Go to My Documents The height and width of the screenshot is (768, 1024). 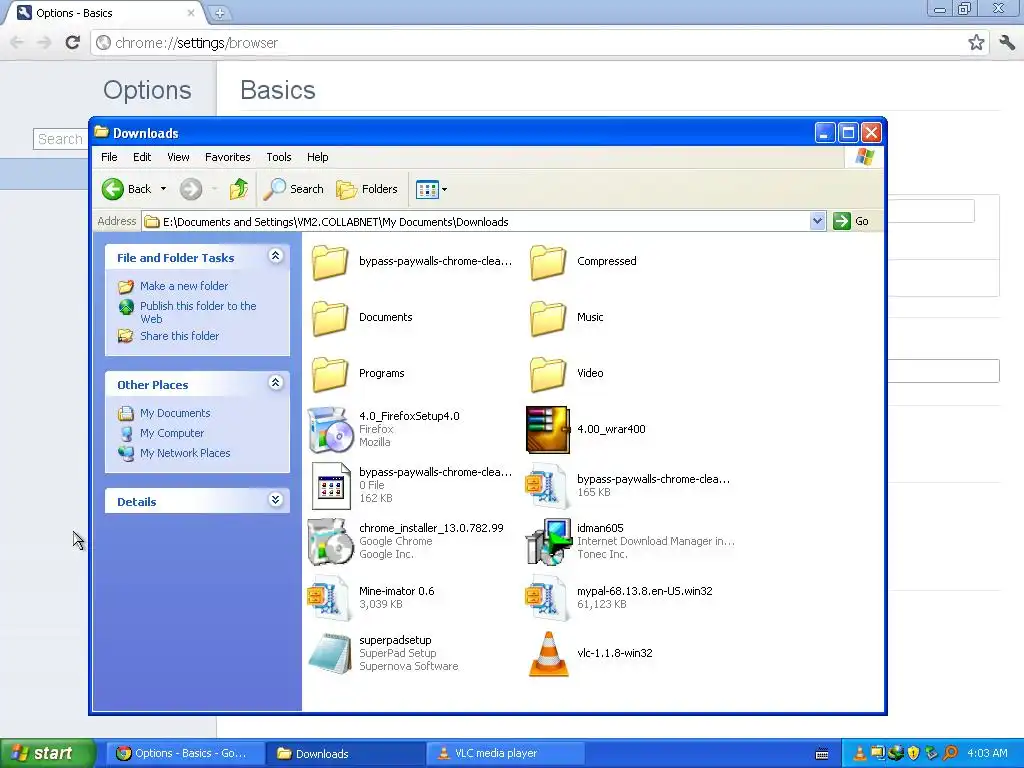[175, 413]
